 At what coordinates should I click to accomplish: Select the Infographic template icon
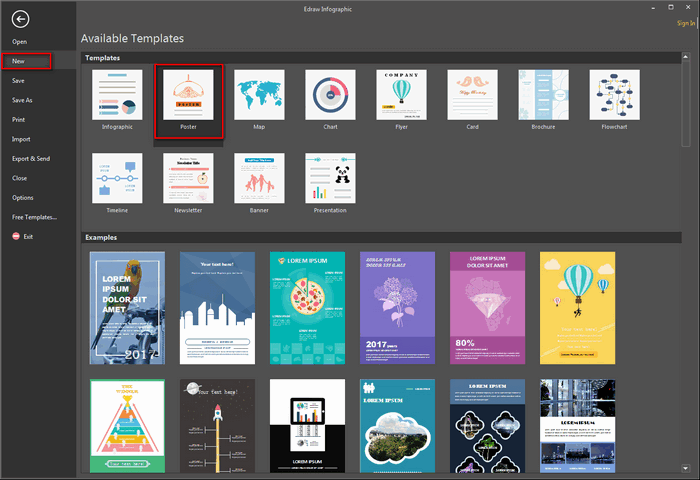click(117, 95)
